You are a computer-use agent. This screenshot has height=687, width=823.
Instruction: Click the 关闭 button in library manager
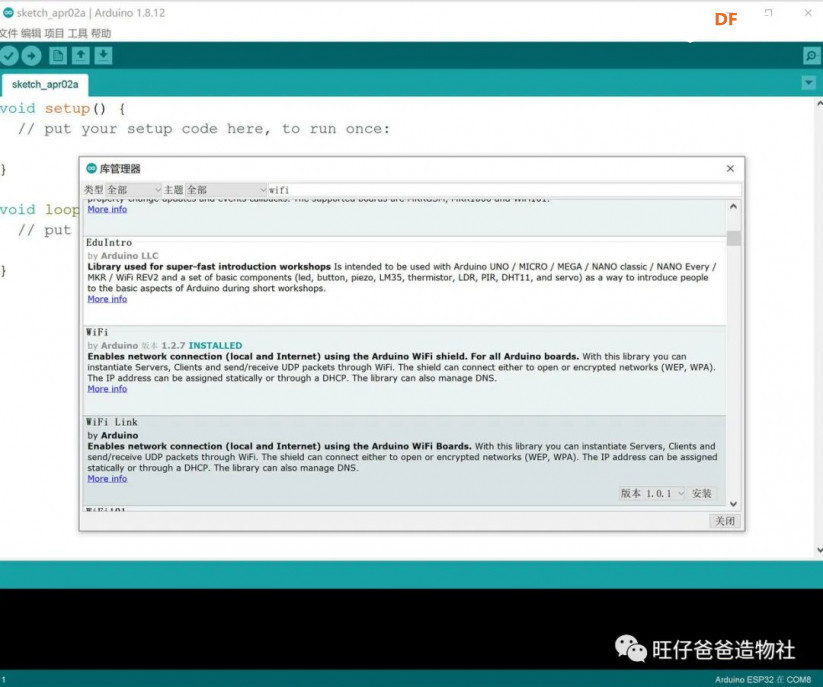[x=725, y=521]
